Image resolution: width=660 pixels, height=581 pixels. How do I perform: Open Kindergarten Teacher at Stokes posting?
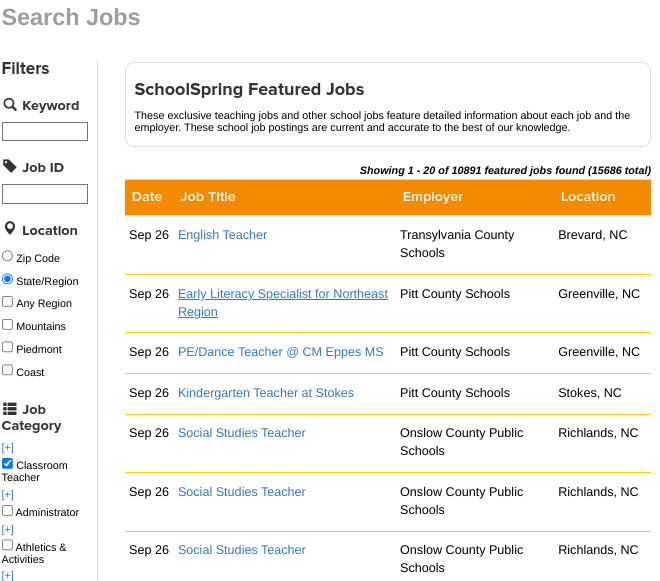(265, 393)
